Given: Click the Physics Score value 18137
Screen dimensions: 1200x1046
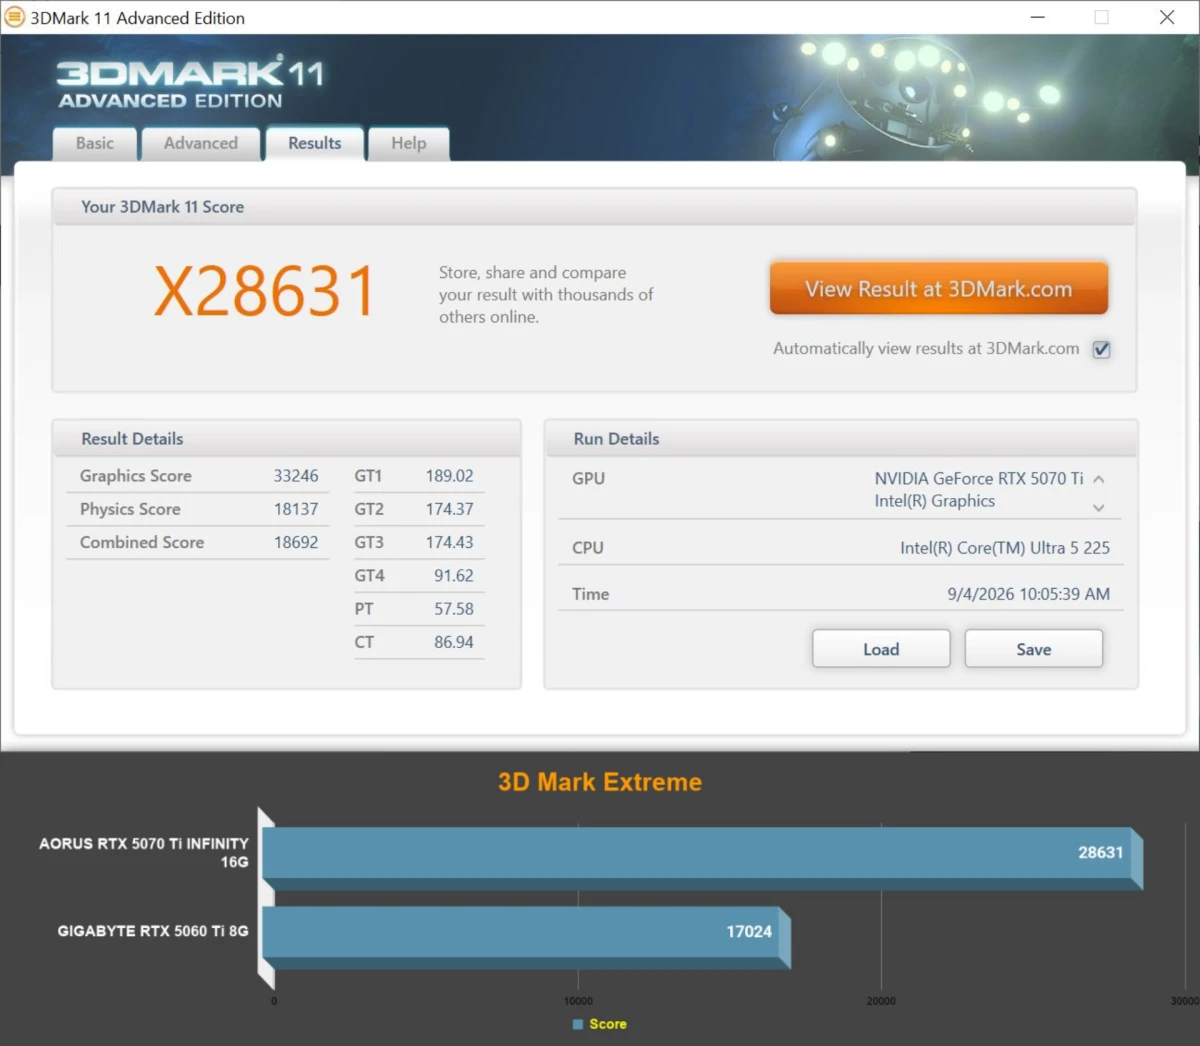Looking at the screenshot, I should point(296,509).
